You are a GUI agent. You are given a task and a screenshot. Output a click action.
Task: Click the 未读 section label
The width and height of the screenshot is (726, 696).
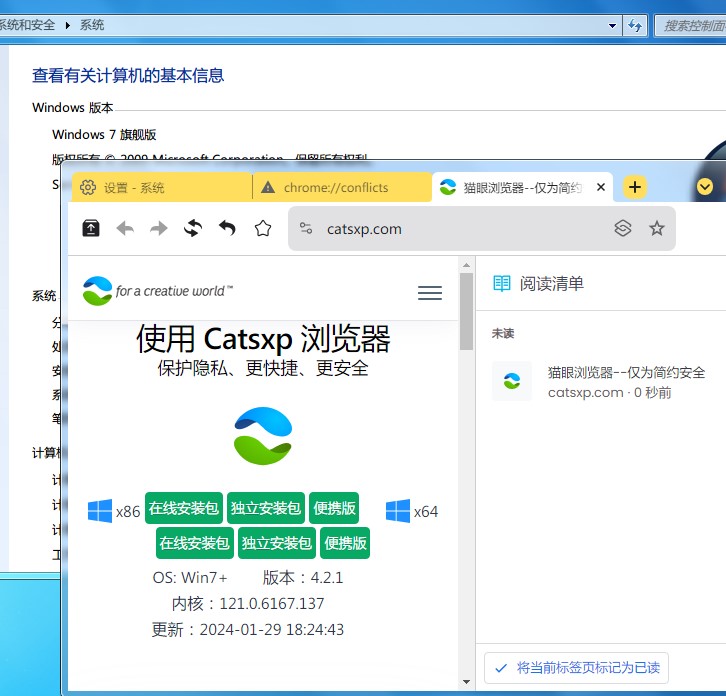click(x=503, y=333)
